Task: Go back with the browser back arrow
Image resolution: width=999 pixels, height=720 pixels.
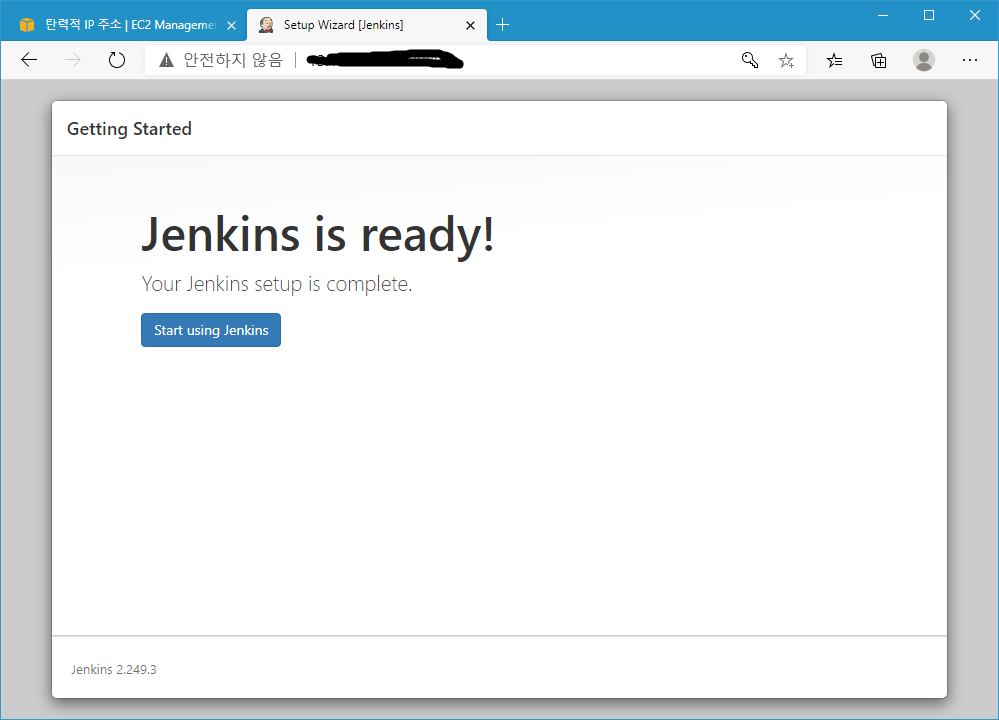Action: pyautogui.click(x=29, y=60)
